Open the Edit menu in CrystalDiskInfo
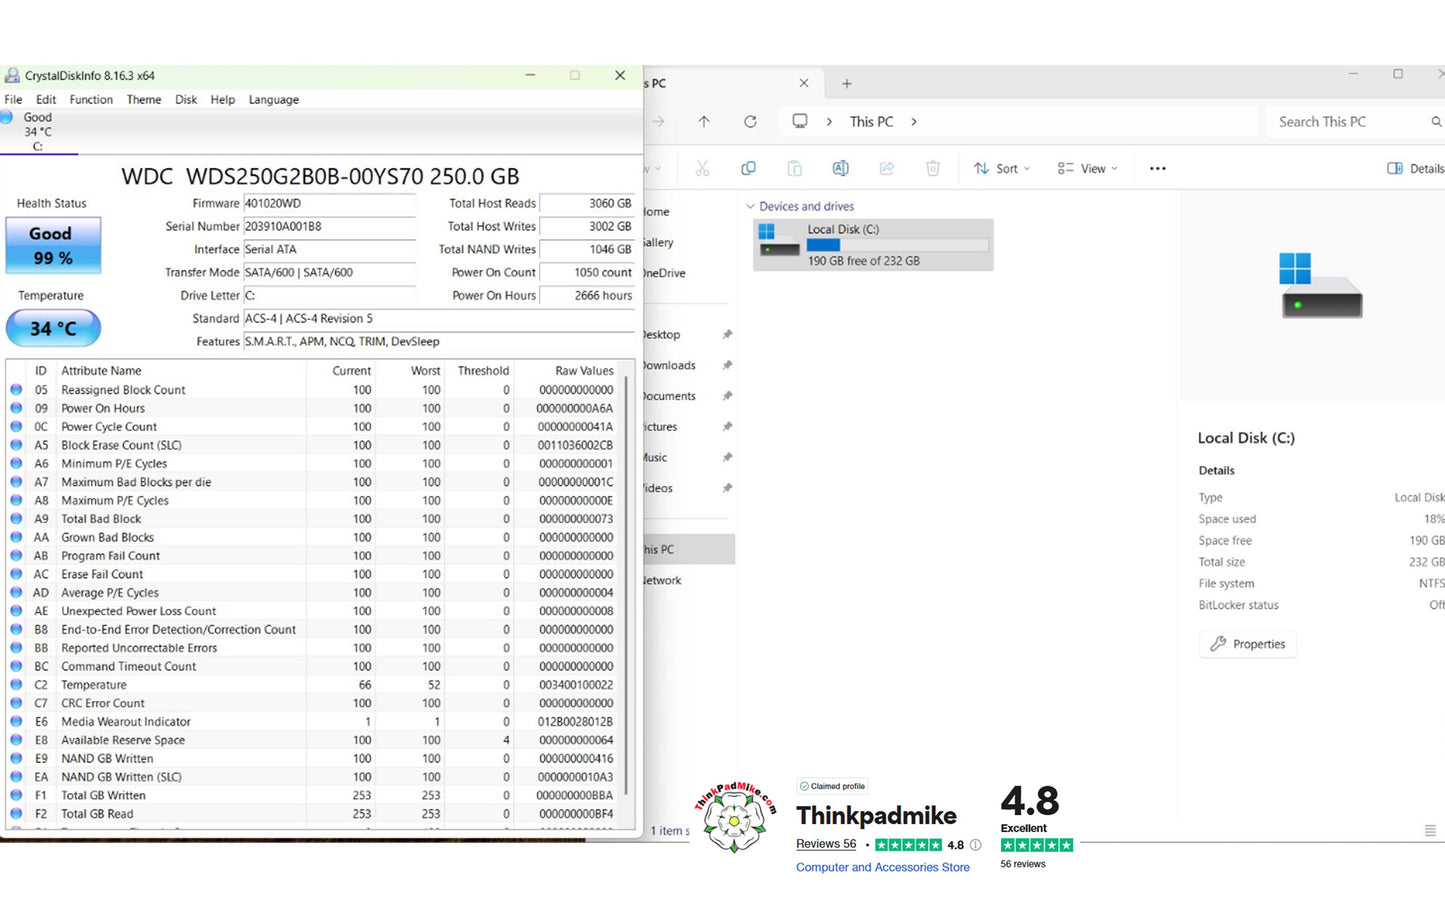 click(x=46, y=100)
